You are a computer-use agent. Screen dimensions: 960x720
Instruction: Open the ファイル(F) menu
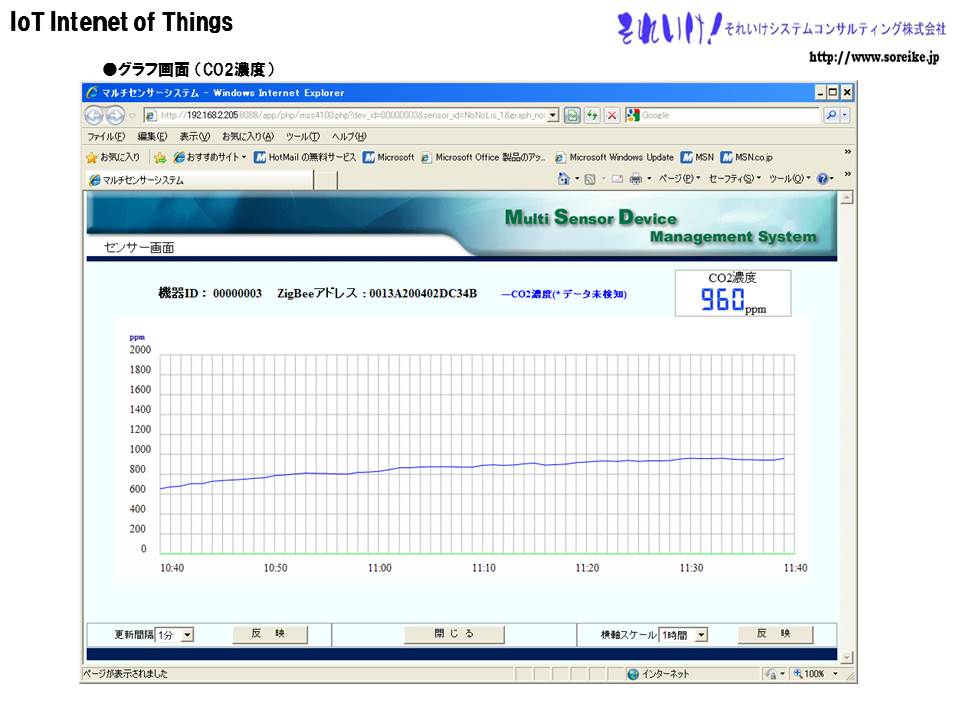[106, 137]
